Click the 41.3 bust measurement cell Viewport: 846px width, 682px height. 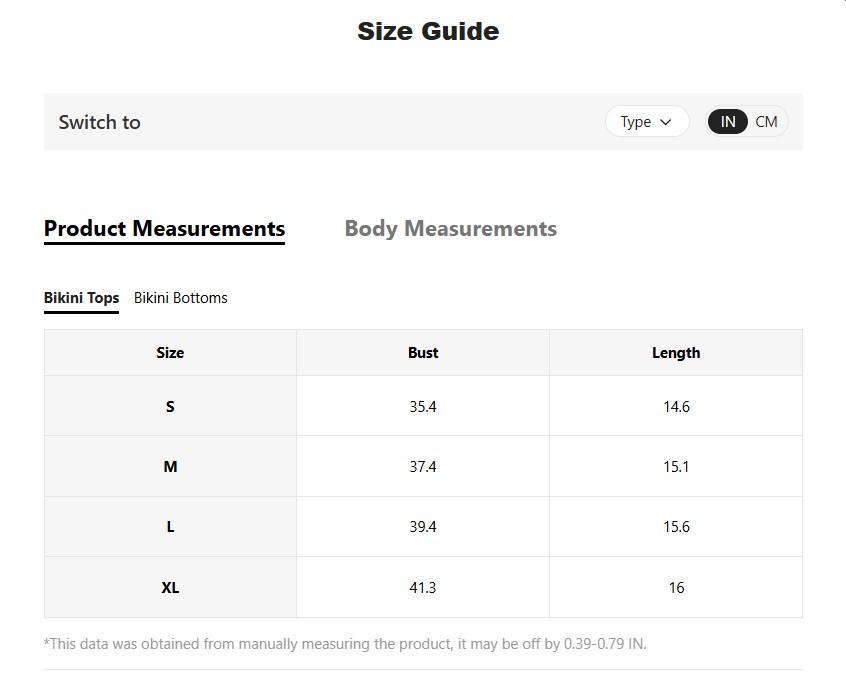click(x=423, y=588)
